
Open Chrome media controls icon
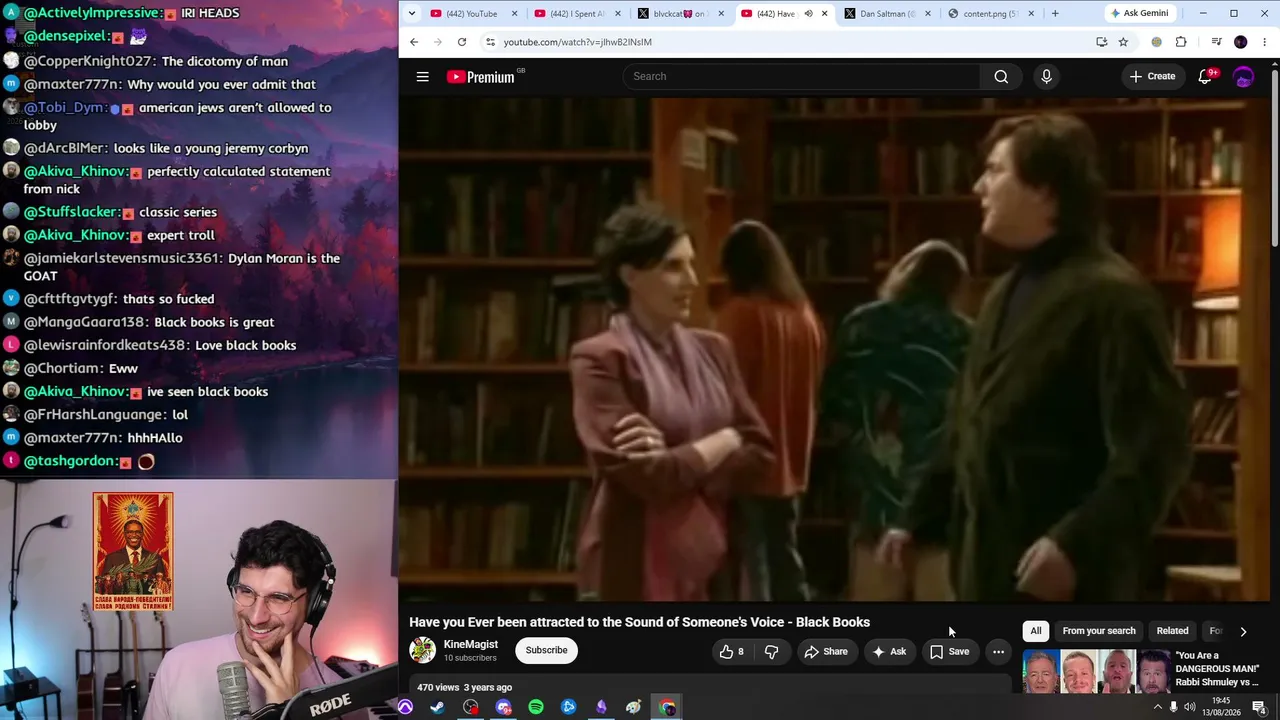pos(1216,42)
